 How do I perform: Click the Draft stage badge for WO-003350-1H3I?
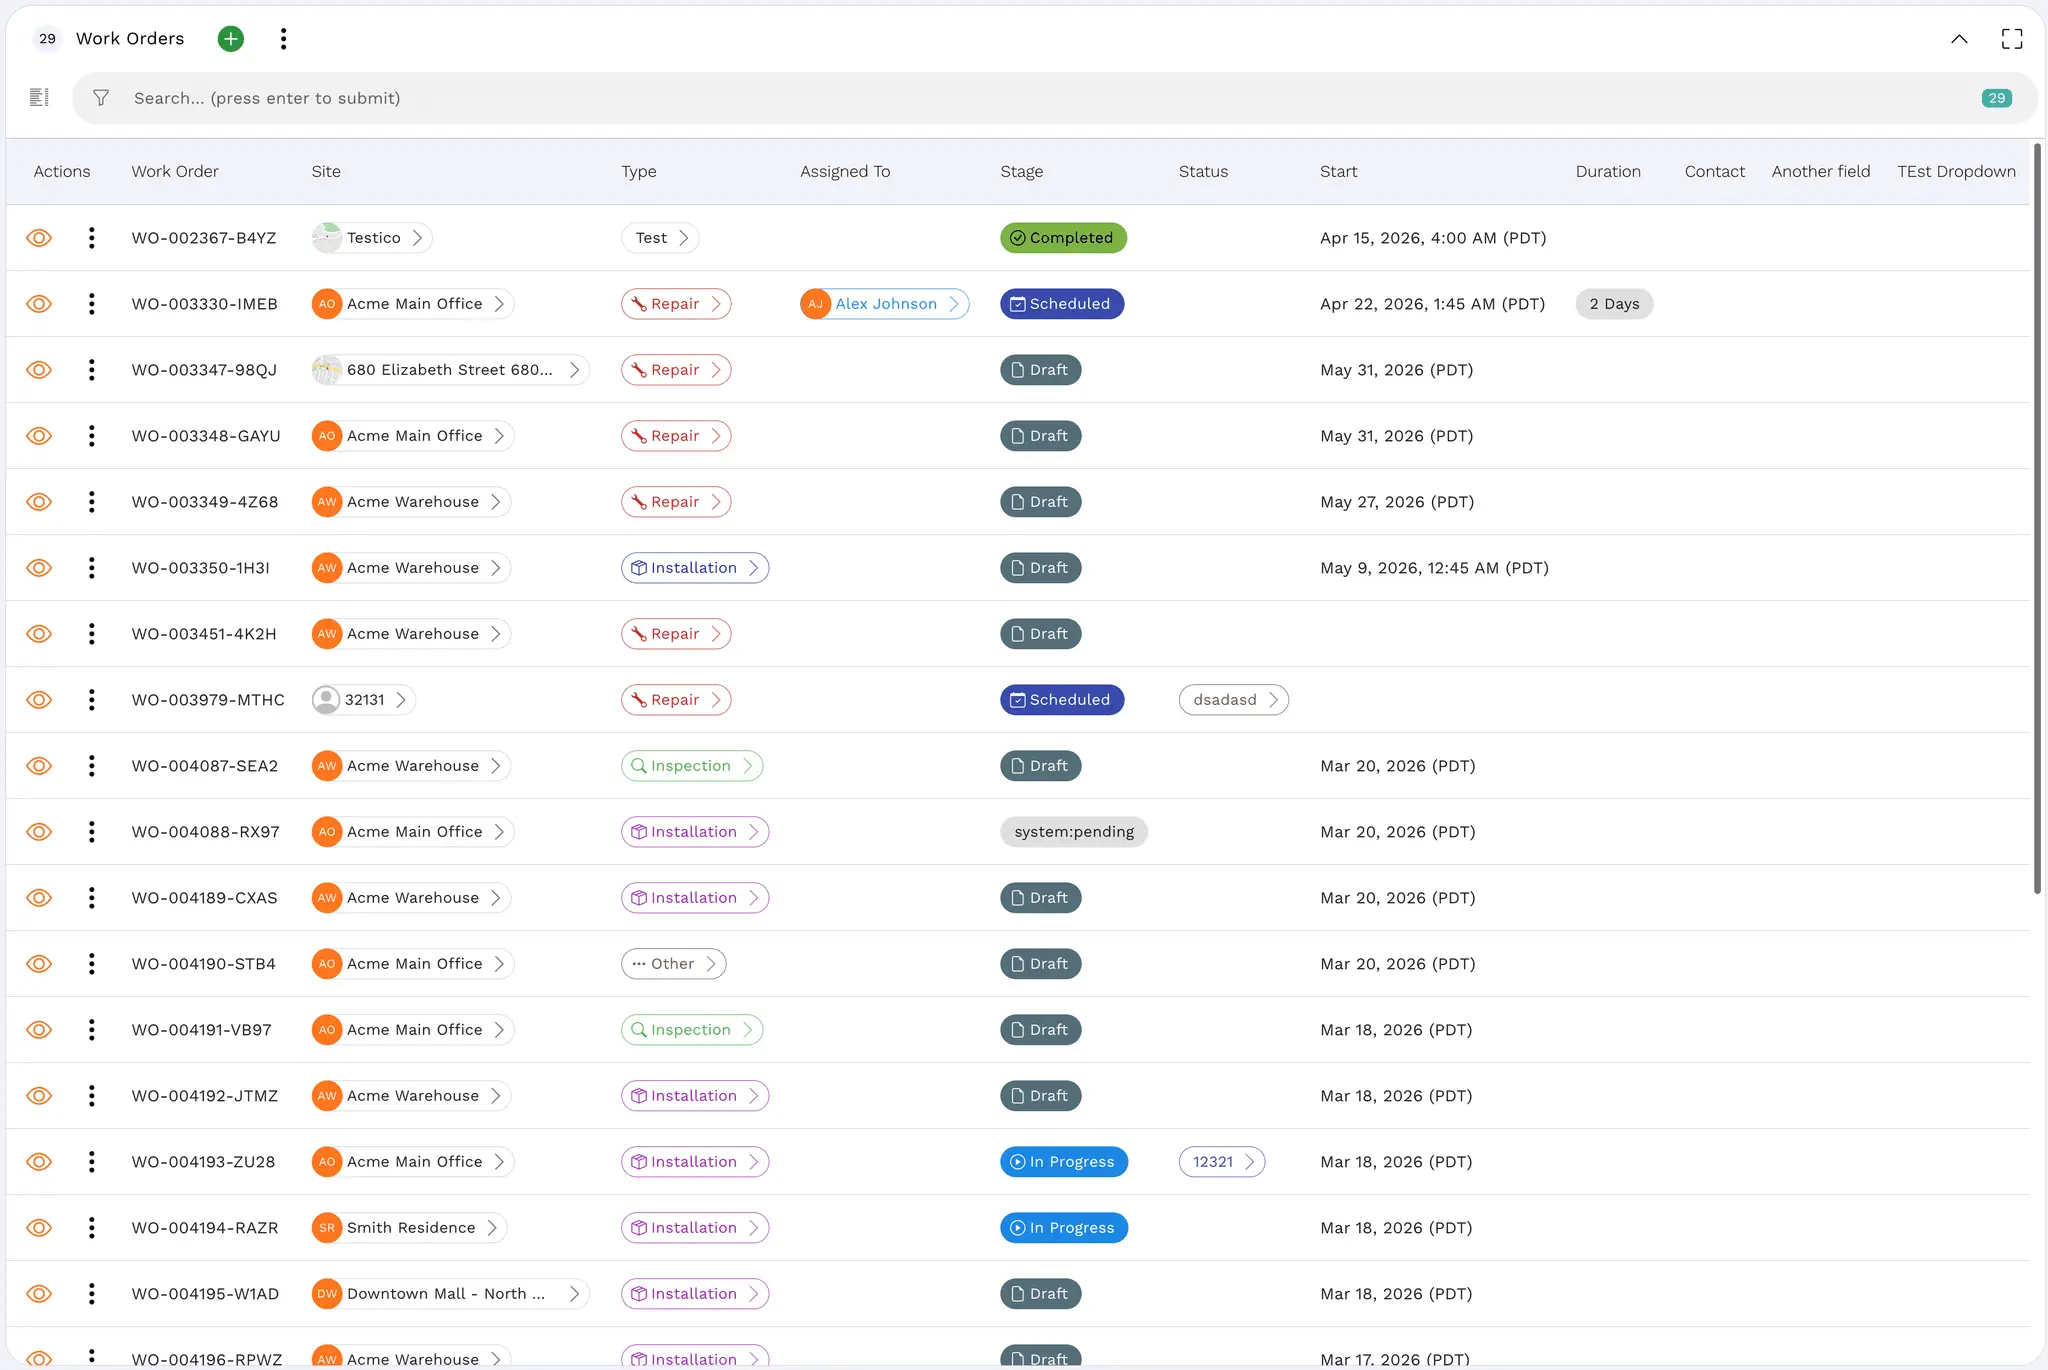pyautogui.click(x=1040, y=568)
